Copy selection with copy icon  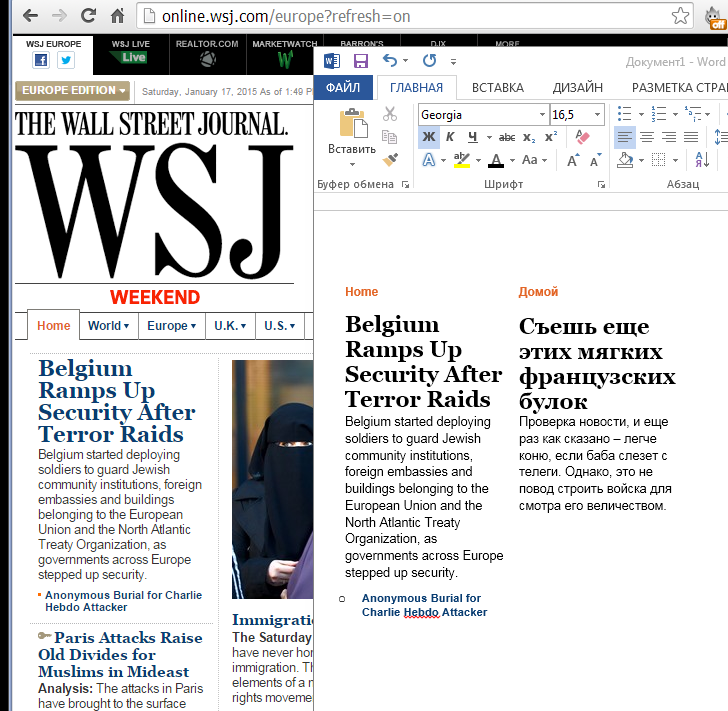390,137
